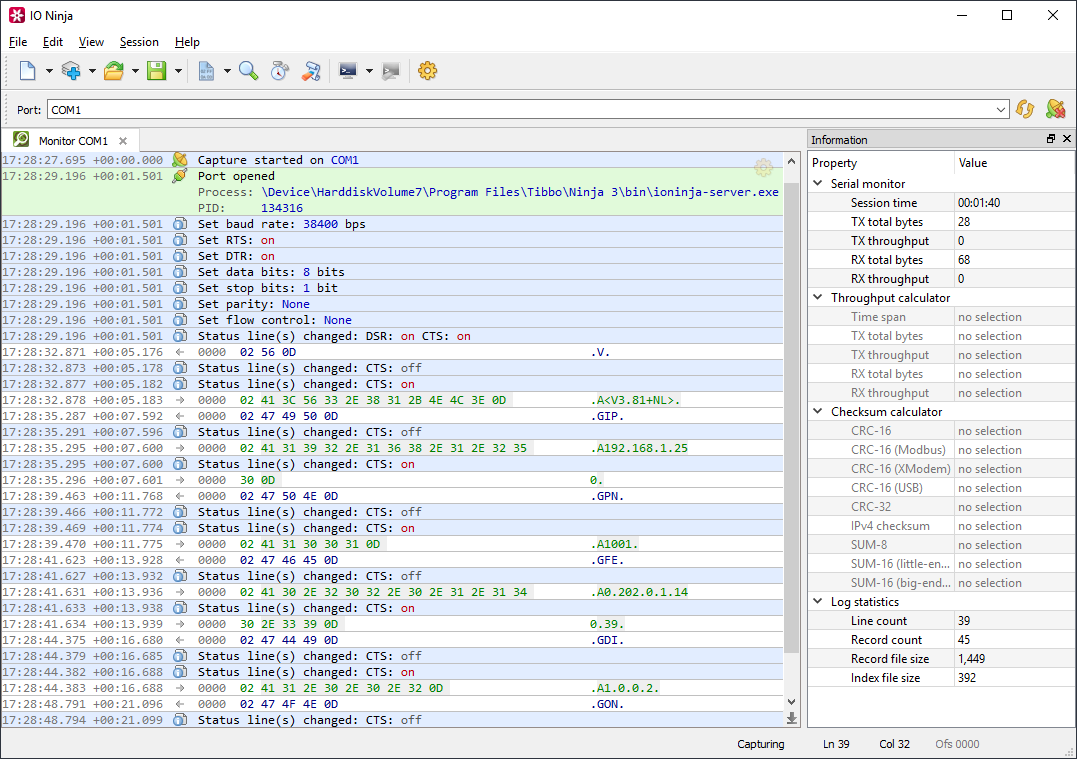This screenshot has height=759, width=1077.
Task: Open the binary view dropdown arrow
Action: 227,71
